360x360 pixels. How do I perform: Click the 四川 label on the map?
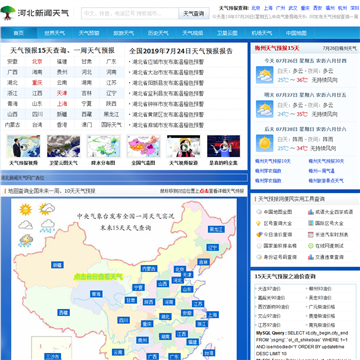(123, 320)
